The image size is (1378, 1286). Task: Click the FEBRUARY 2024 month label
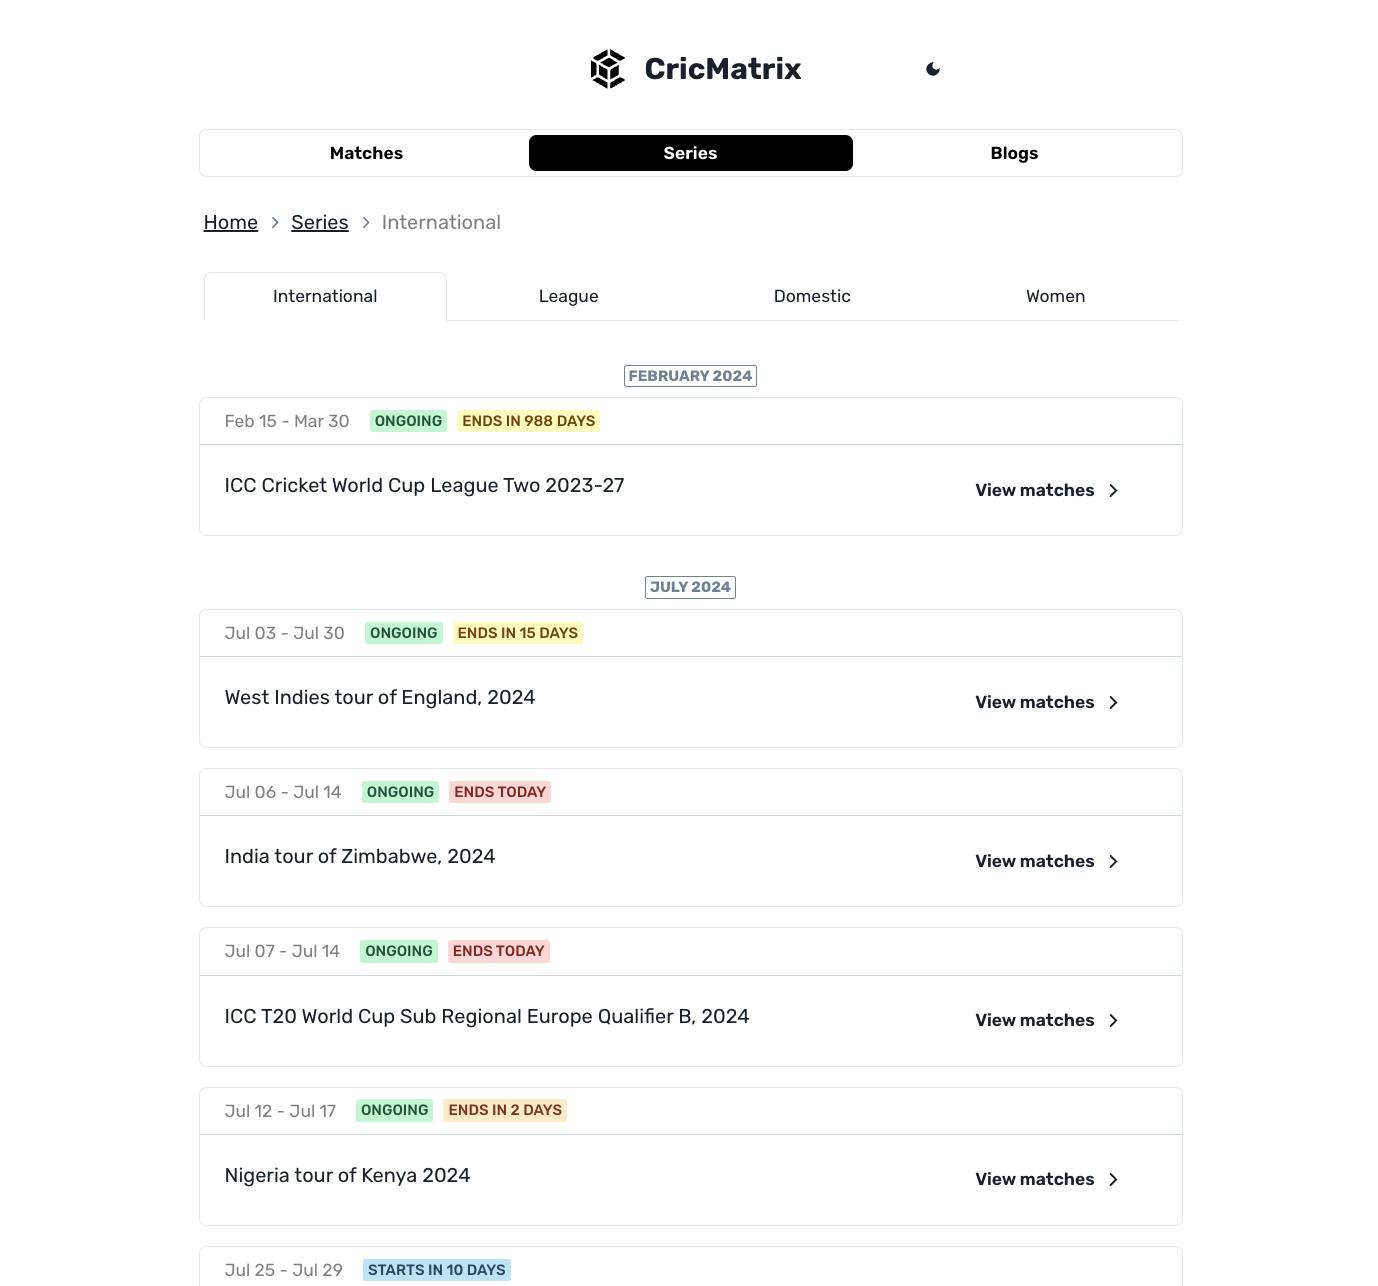coord(690,375)
